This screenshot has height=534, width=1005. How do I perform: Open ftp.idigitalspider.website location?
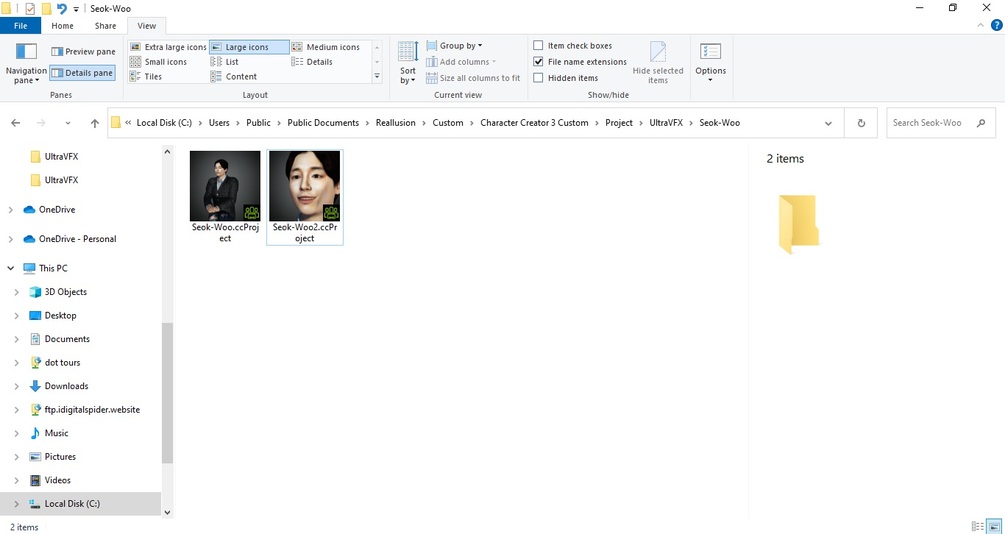click(x=92, y=410)
